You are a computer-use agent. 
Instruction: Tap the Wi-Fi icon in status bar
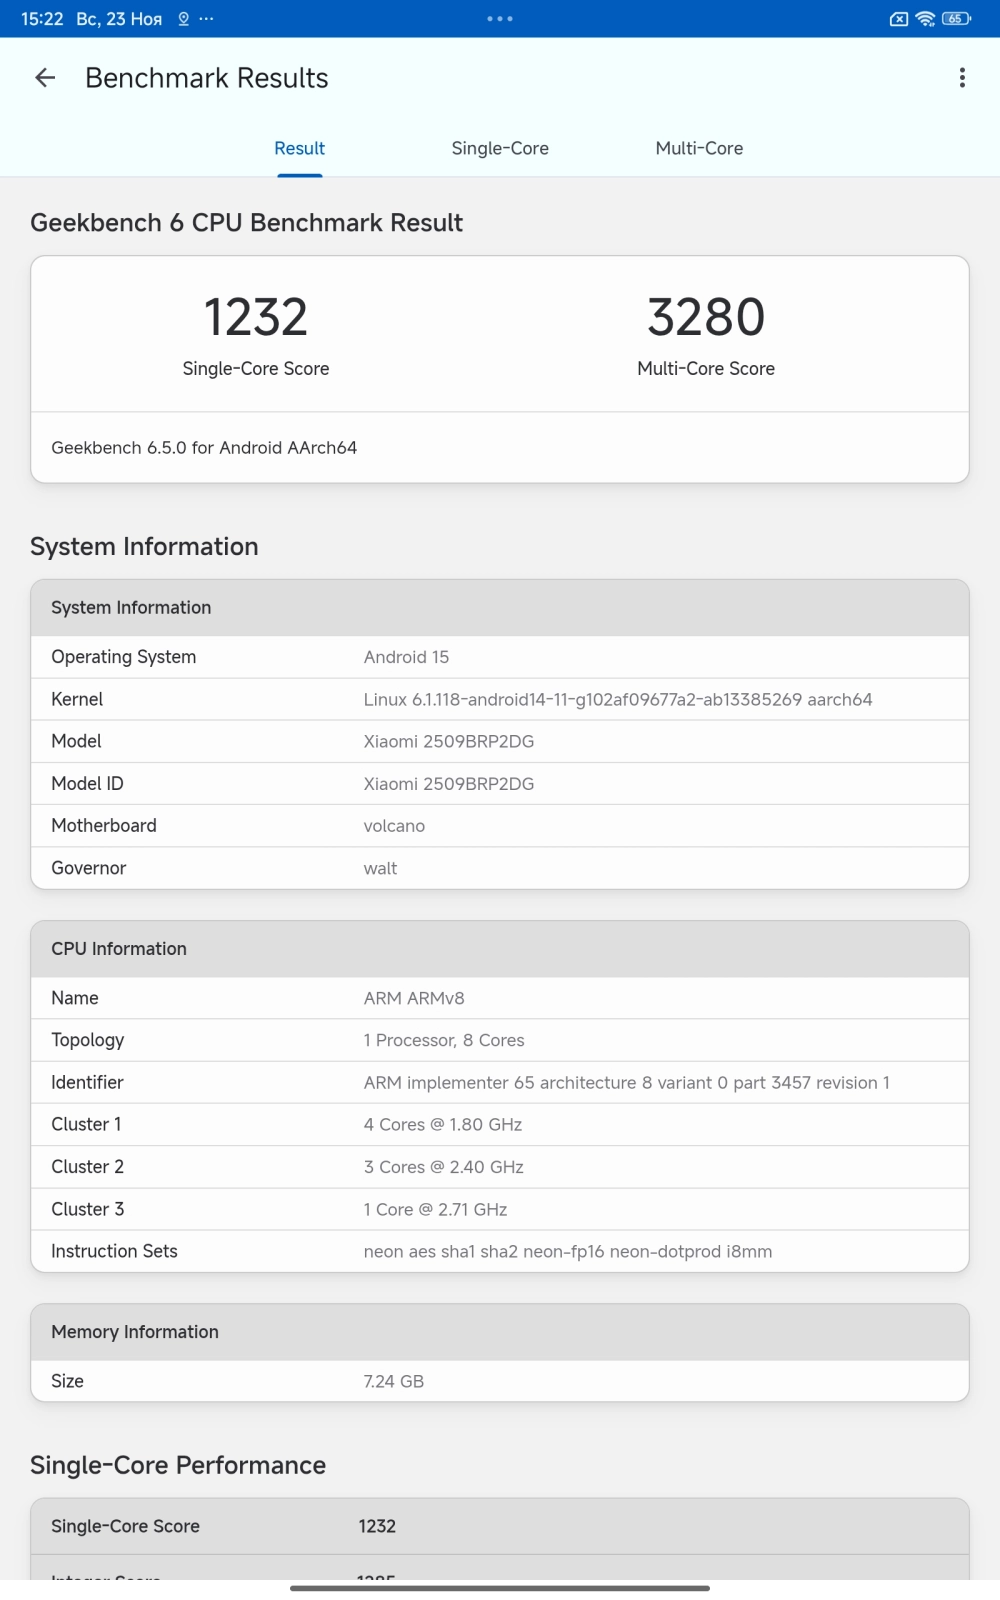(926, 19)
